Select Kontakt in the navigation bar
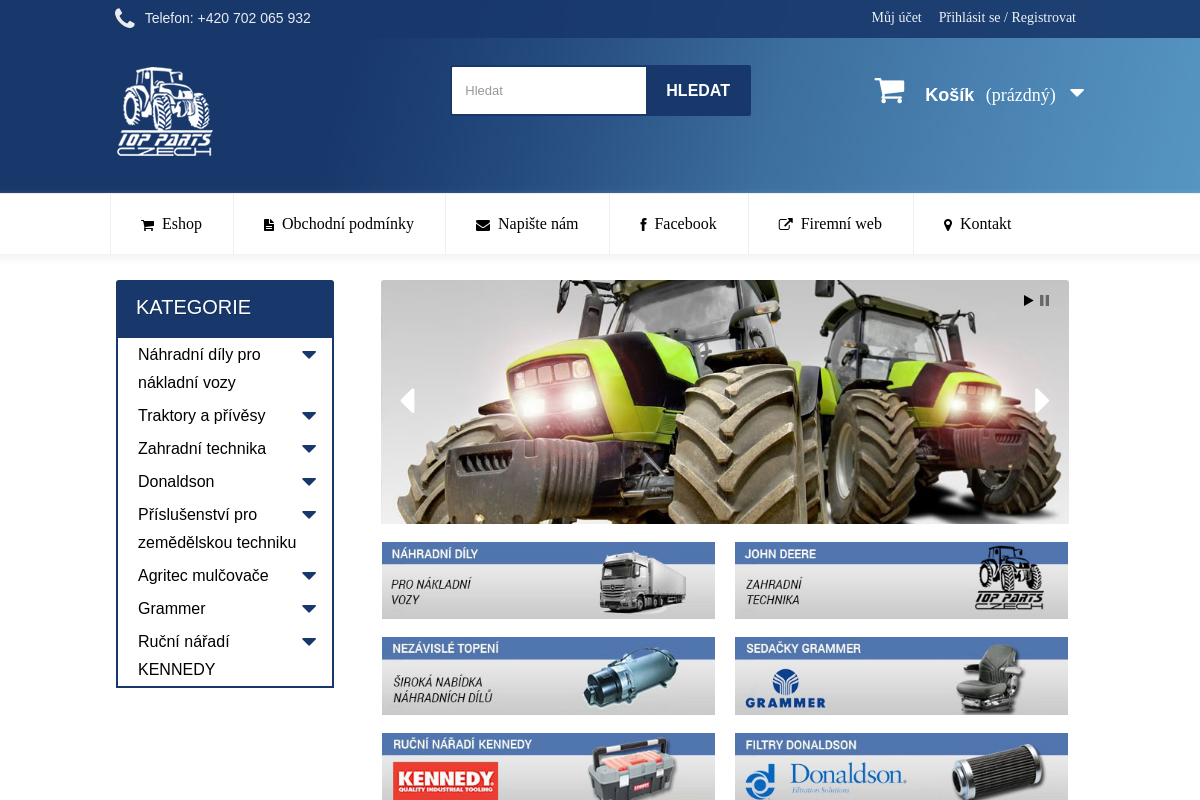This screenshot has height=800, width=1200. pyautogui.click(x=985, y=224)
